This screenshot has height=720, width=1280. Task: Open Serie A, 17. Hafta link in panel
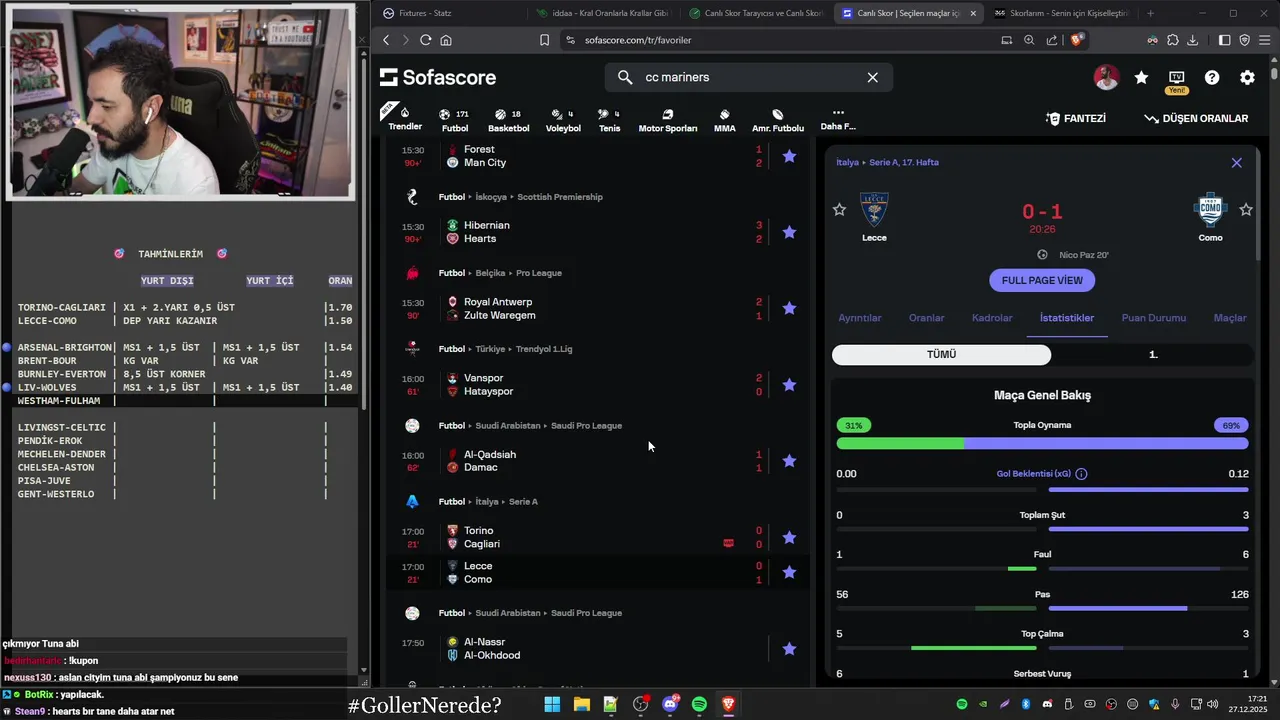click(904, 162)
